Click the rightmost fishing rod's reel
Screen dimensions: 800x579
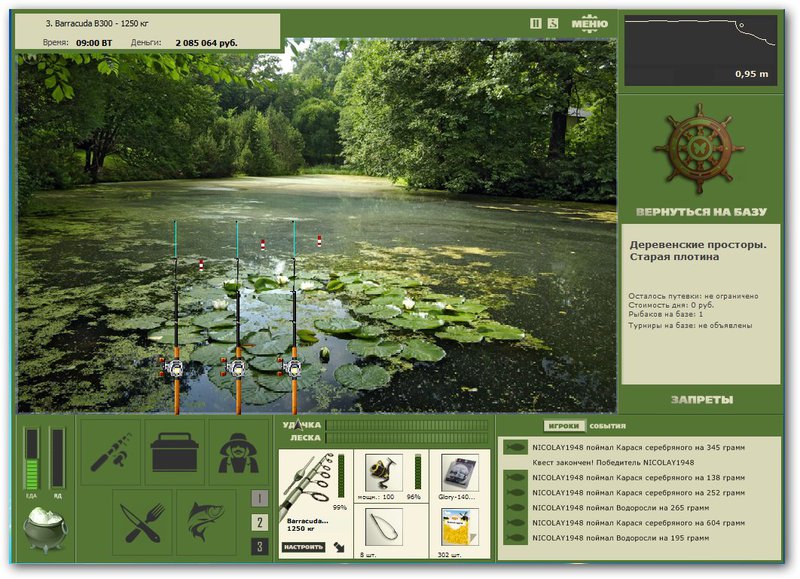point(292,367)
